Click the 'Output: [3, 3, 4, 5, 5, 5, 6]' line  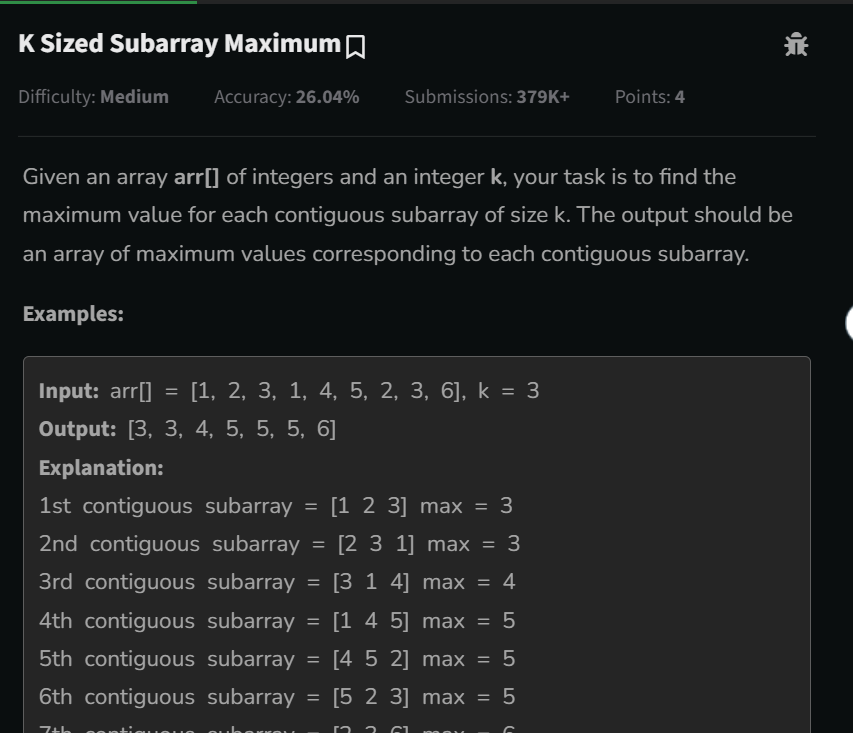point(187,429)
